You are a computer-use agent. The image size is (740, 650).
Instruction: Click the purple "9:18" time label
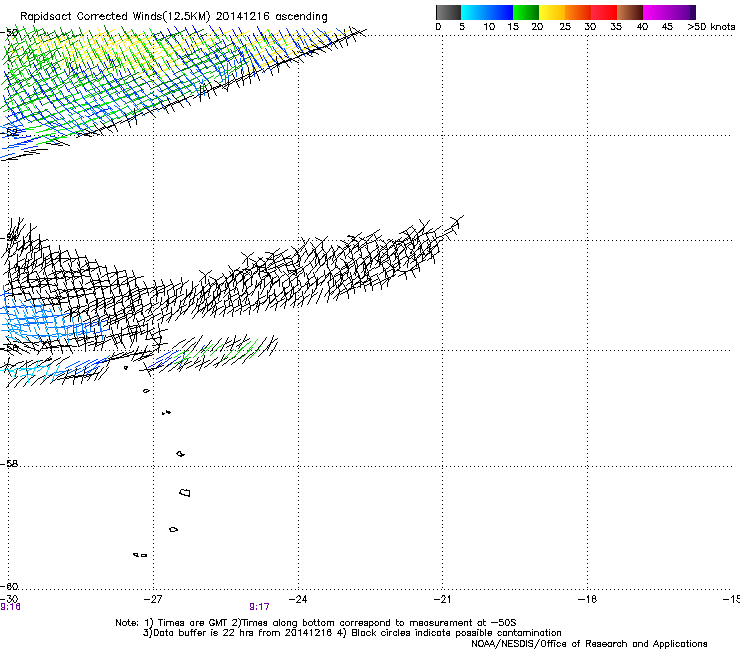(x=10, y=607)
